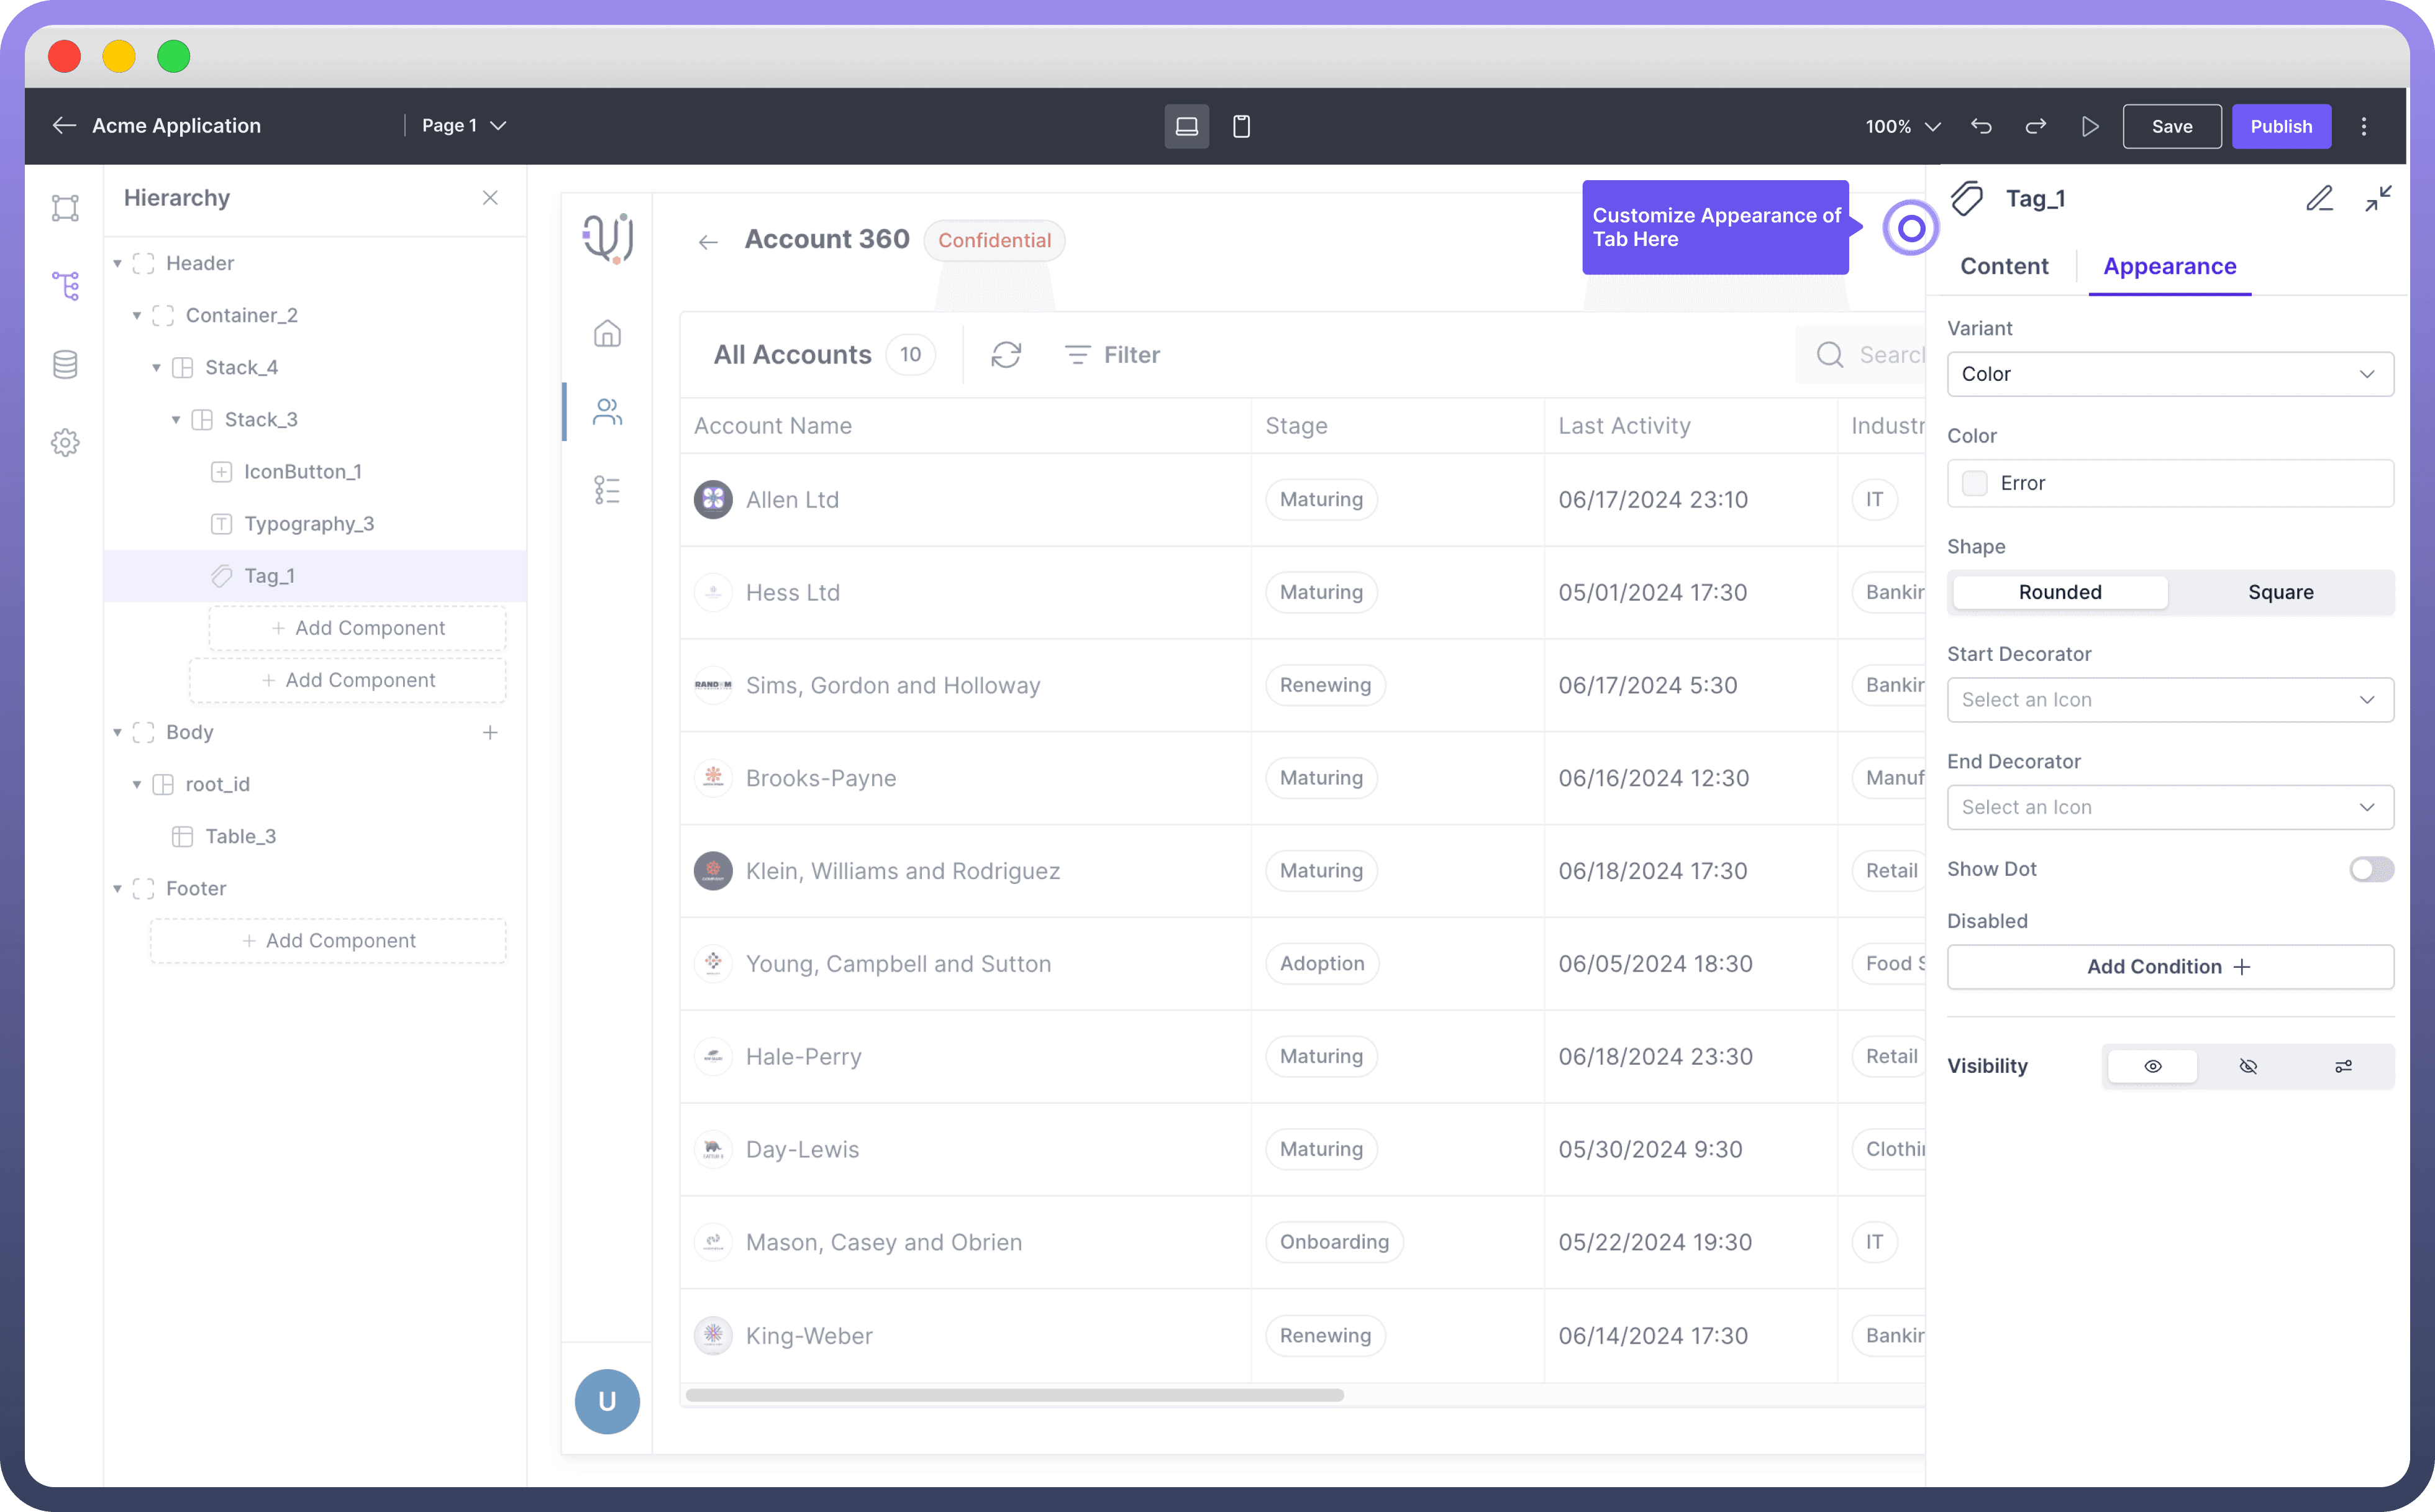Click the table's horizontal scrollbar
The width and height of the screenshot is (2435, 1512).
coord(1014,1395)
